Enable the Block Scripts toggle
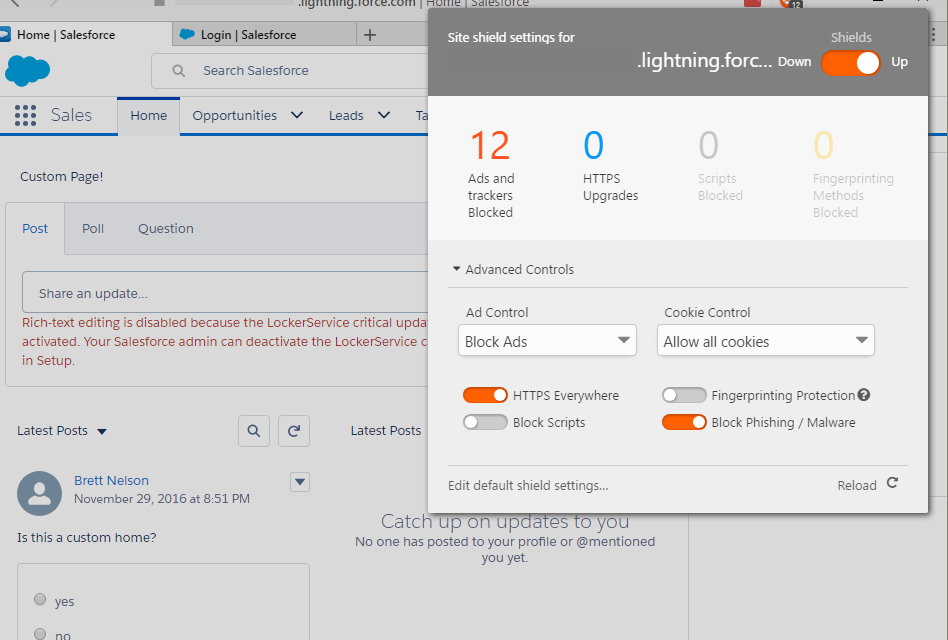948x640 pixels. pos(485,422)
